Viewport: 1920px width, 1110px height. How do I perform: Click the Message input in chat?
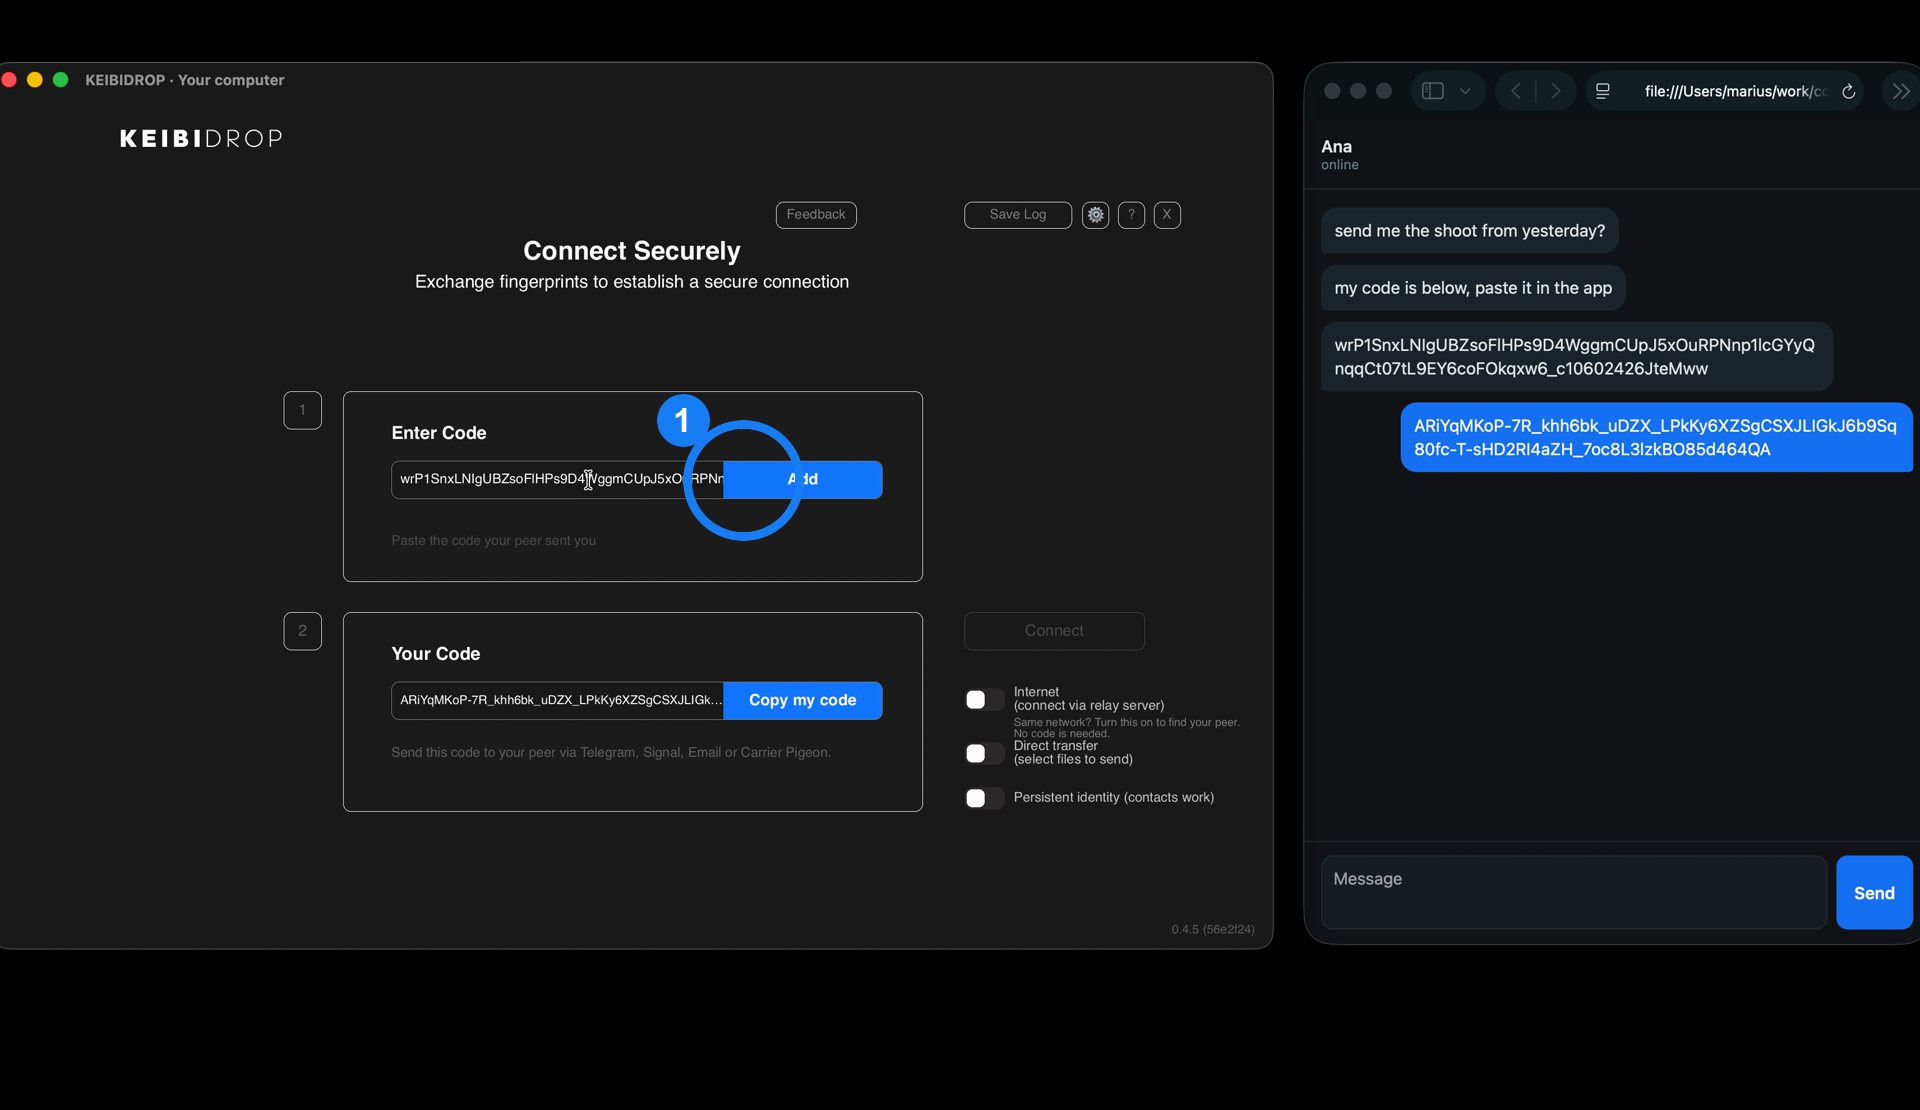pyautogui.click(x=1574, y=892)
